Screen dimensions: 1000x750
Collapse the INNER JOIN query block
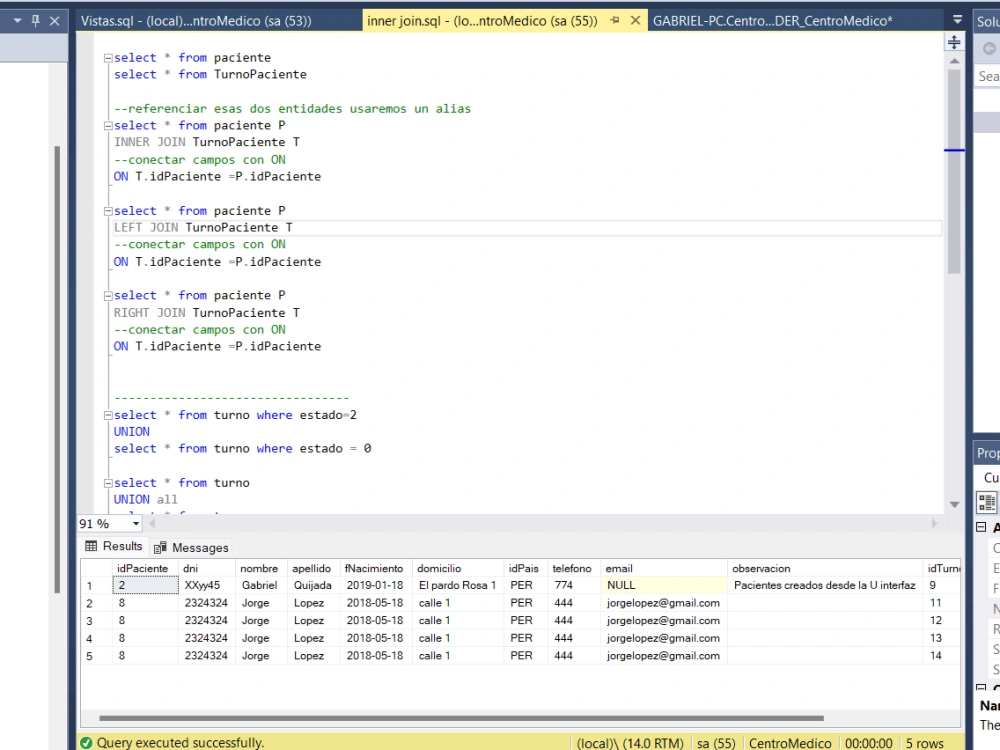(108, 126)
